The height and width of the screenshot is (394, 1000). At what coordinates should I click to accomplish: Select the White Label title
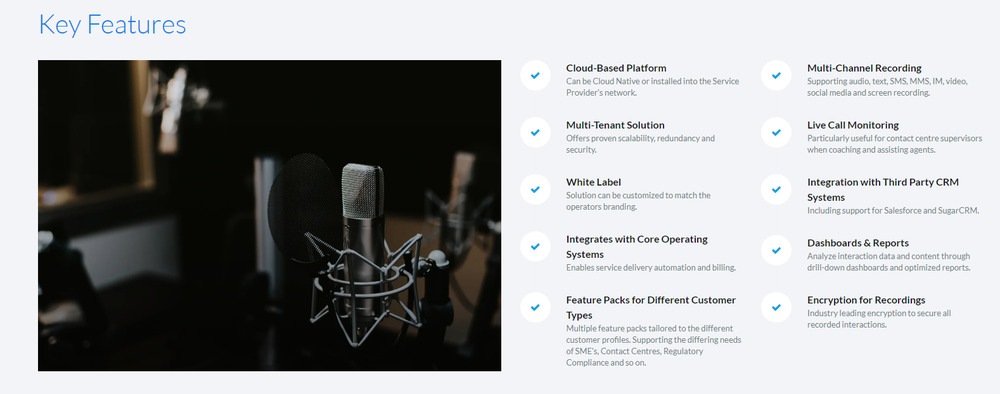coord(594,182)
